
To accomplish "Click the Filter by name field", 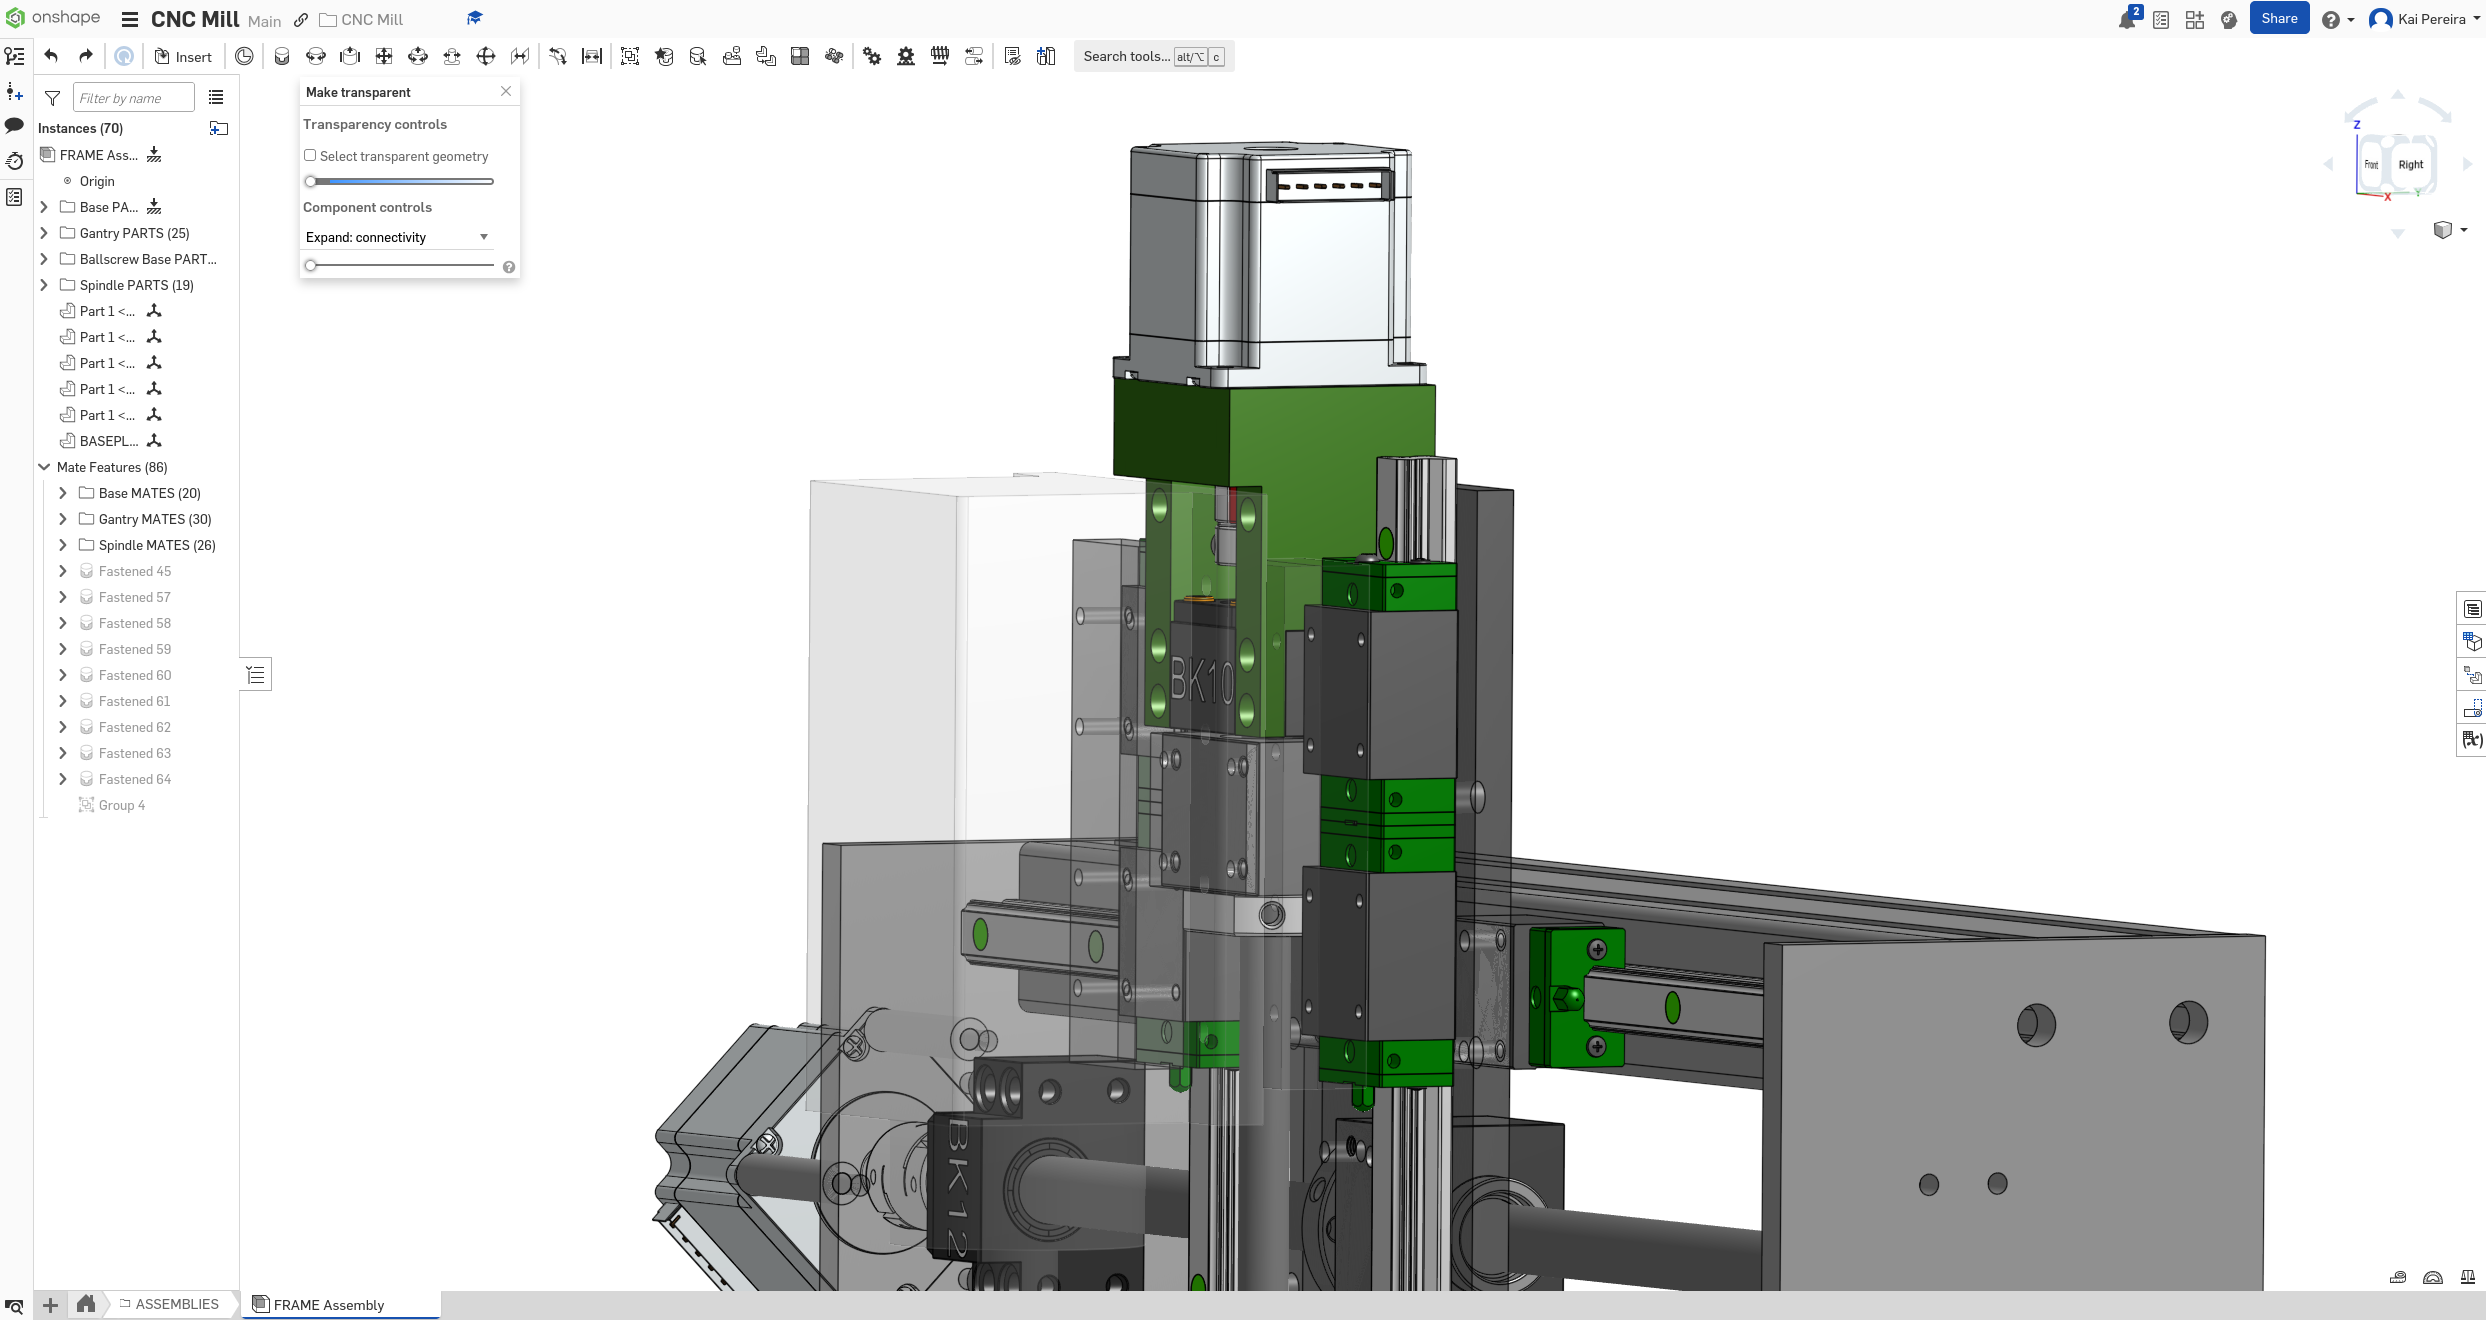I will [134, 98].
